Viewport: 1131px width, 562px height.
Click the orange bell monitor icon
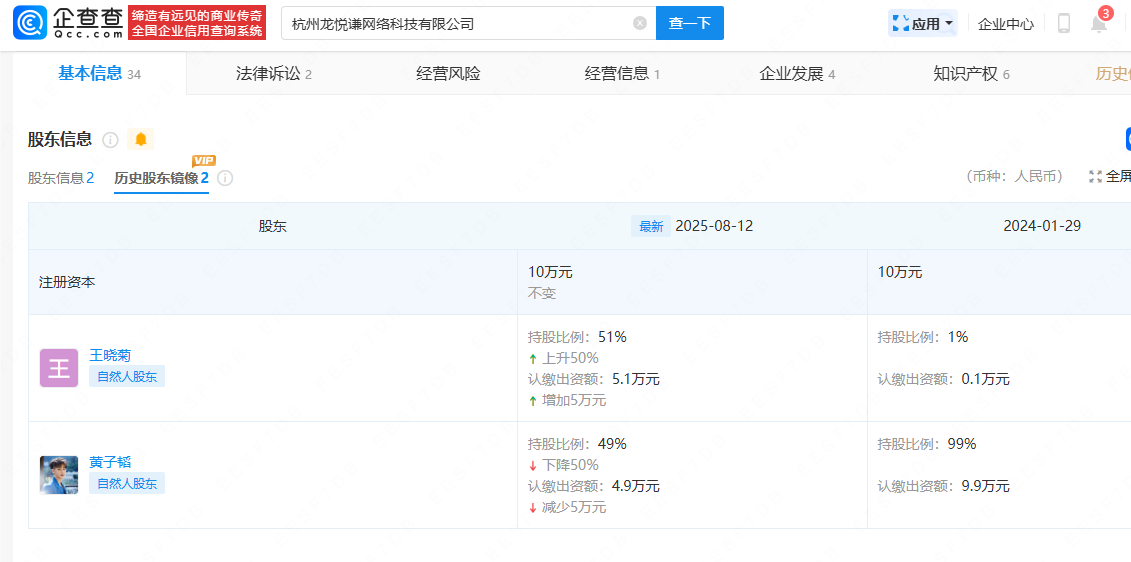(x=141, y=140)
